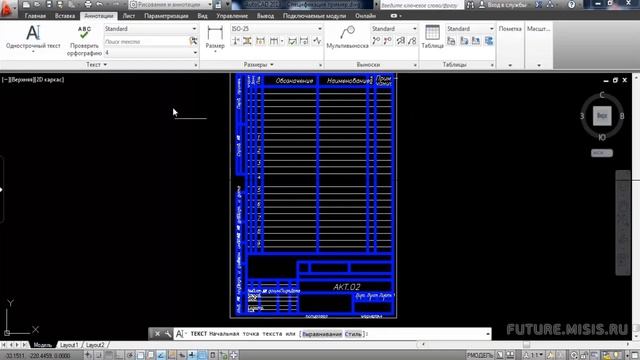The image size is (640, 360).
Task: Switch to the Управление ribbon tab
Action: pyautogui.click(x=232, y=16)
